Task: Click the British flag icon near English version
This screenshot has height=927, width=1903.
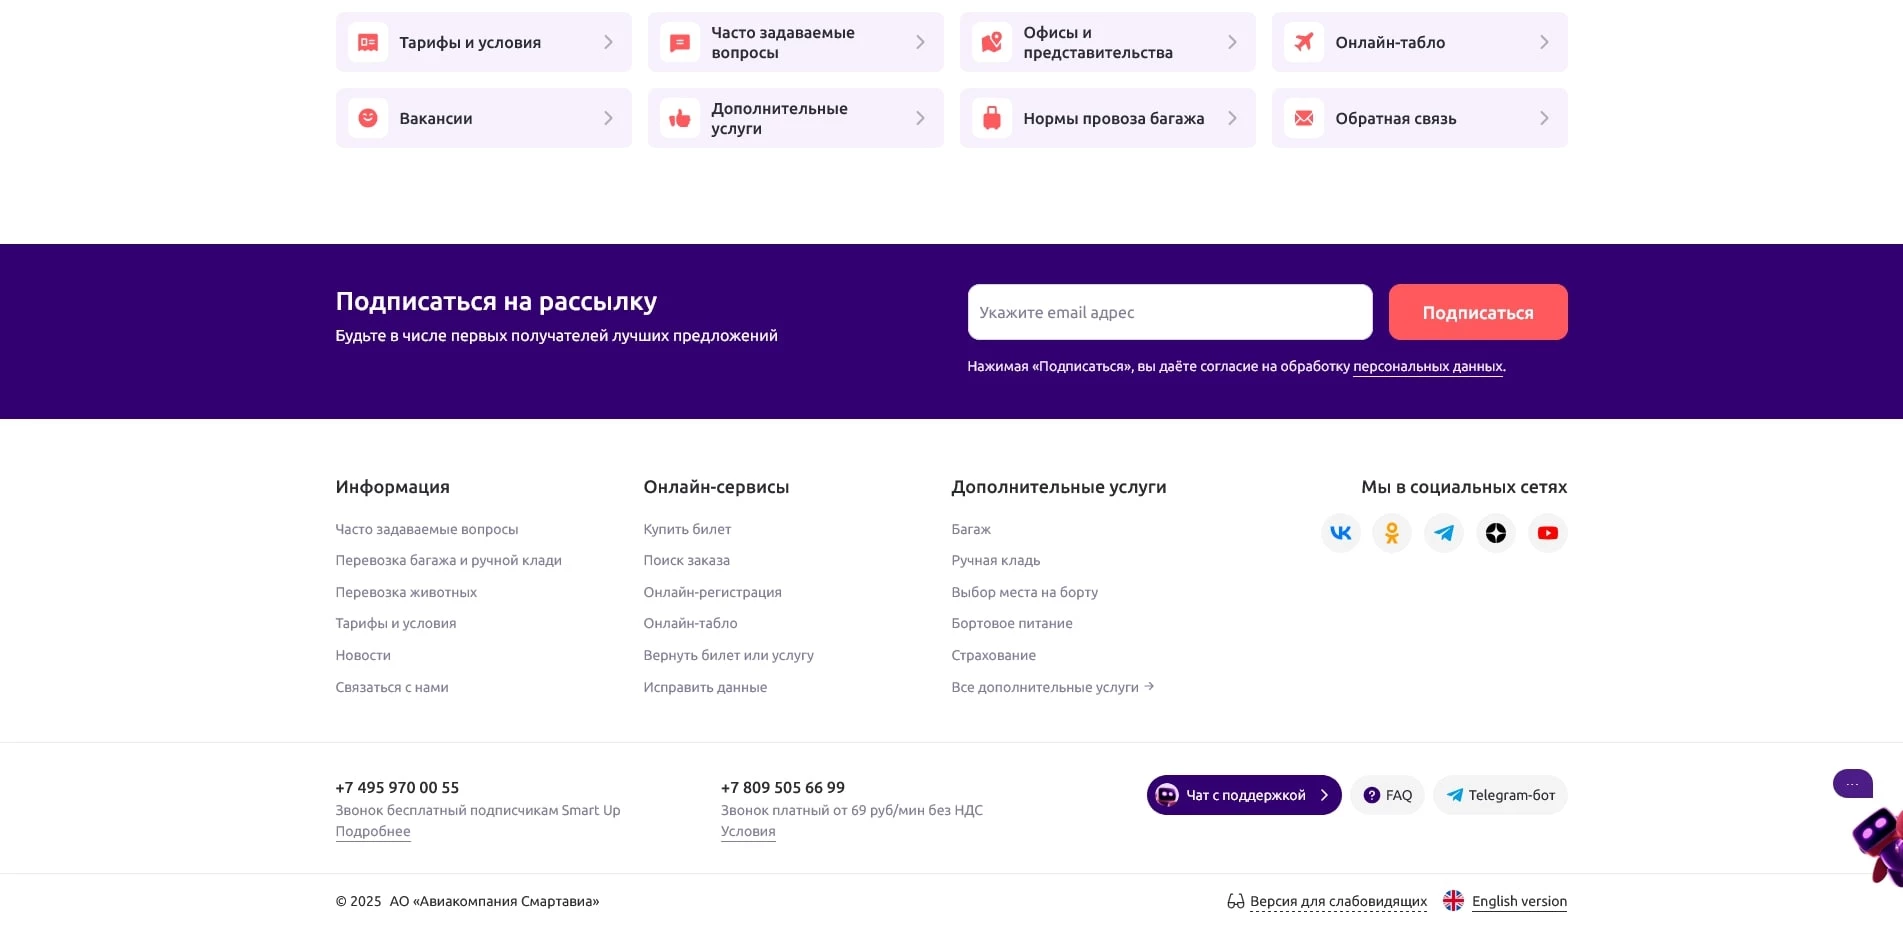Action: tap(1453, 900)
